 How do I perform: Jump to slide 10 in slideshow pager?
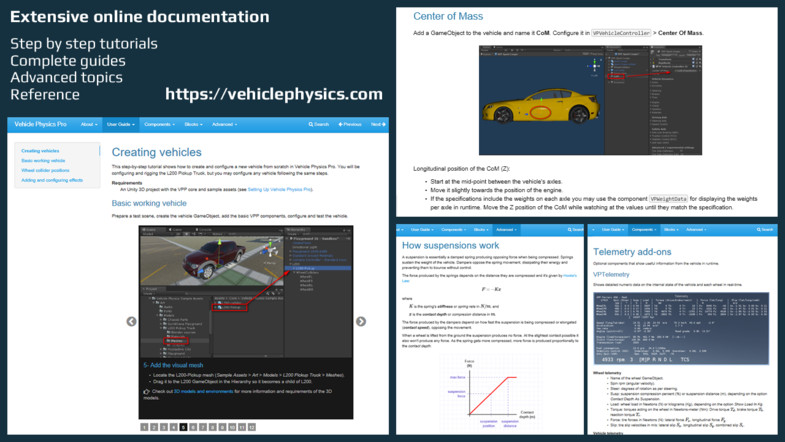232,427
